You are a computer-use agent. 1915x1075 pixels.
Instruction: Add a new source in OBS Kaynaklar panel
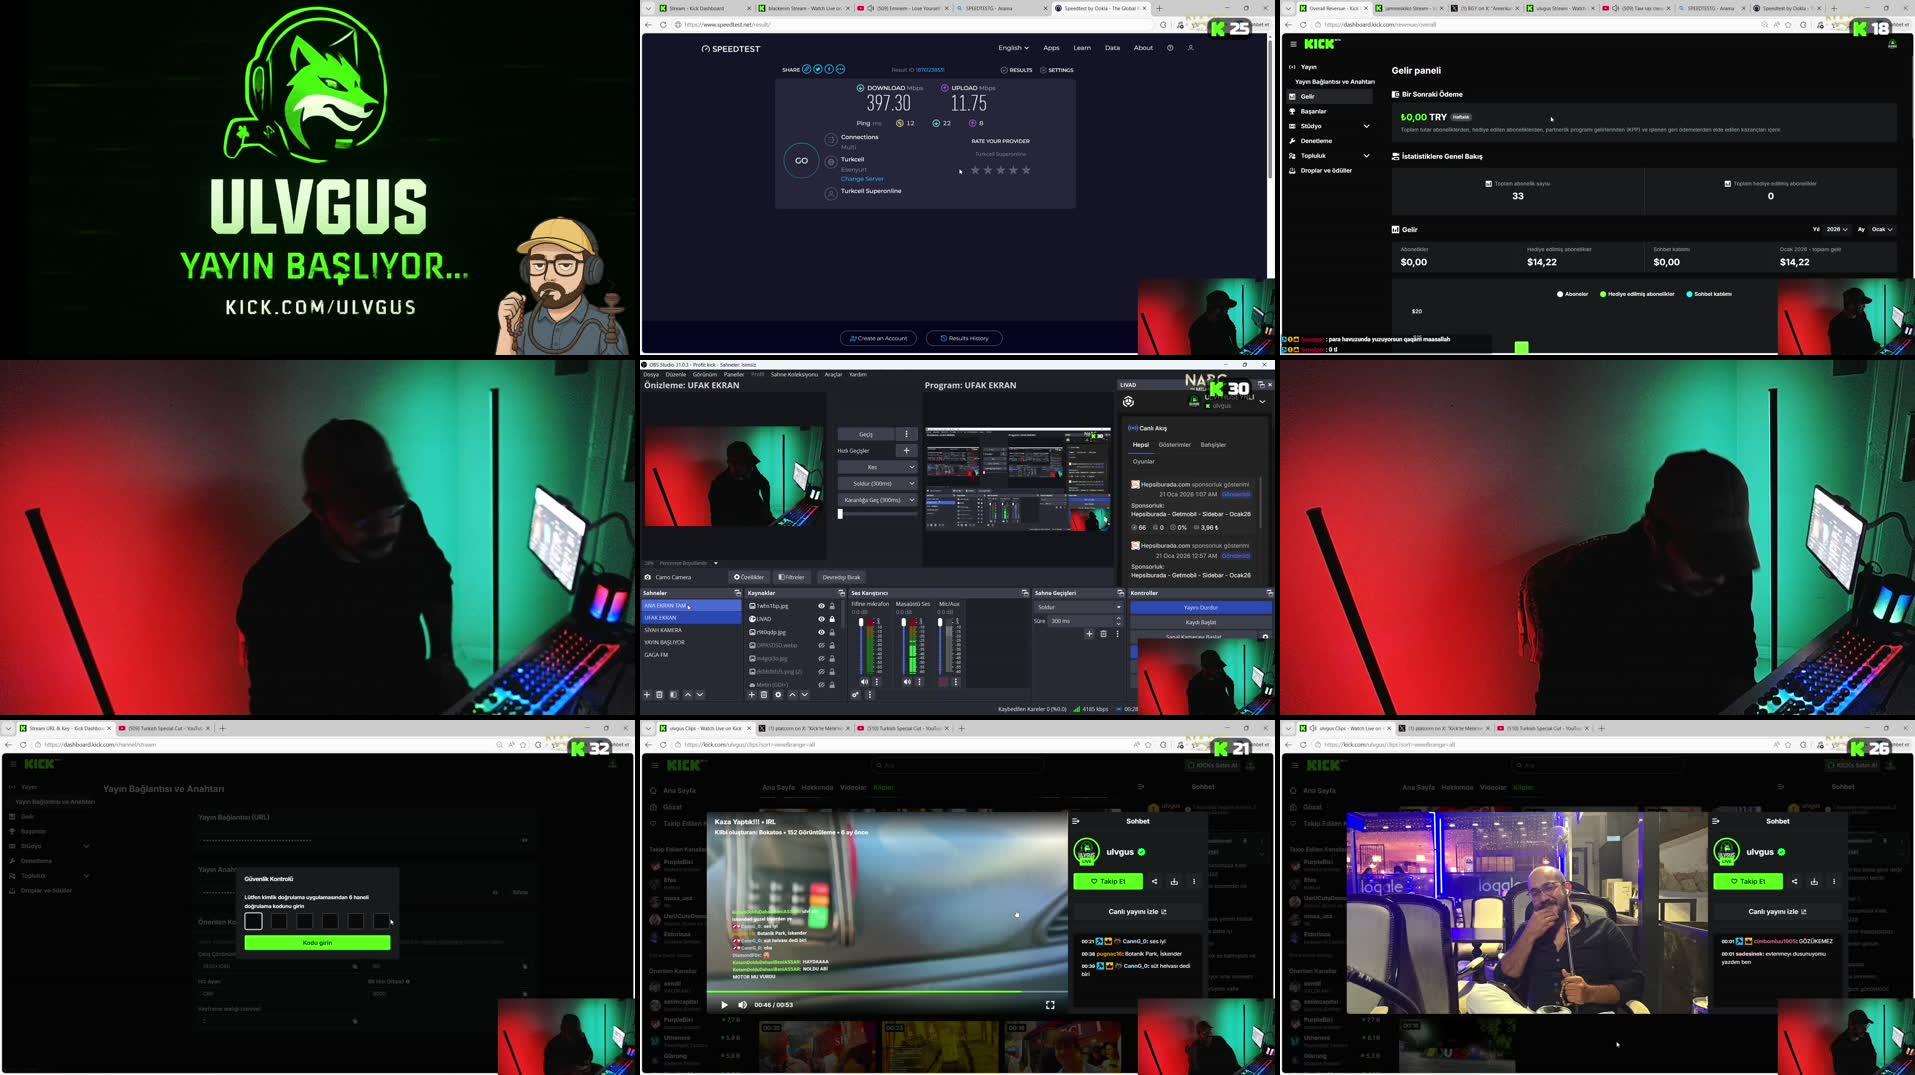coord(752,694)
